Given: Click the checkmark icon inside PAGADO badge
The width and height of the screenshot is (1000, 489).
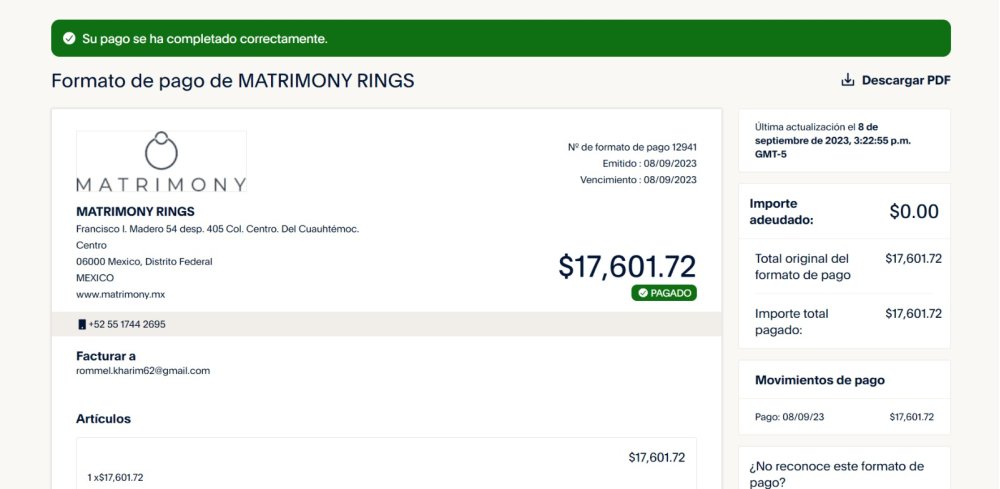Looking at the screenshot, I should point(643,293).
